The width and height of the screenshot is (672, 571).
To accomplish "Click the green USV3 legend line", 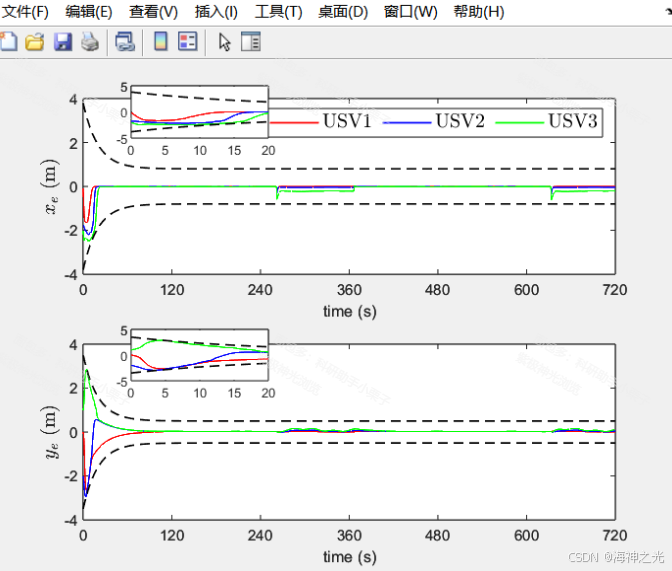I will [x=519, y=123].
